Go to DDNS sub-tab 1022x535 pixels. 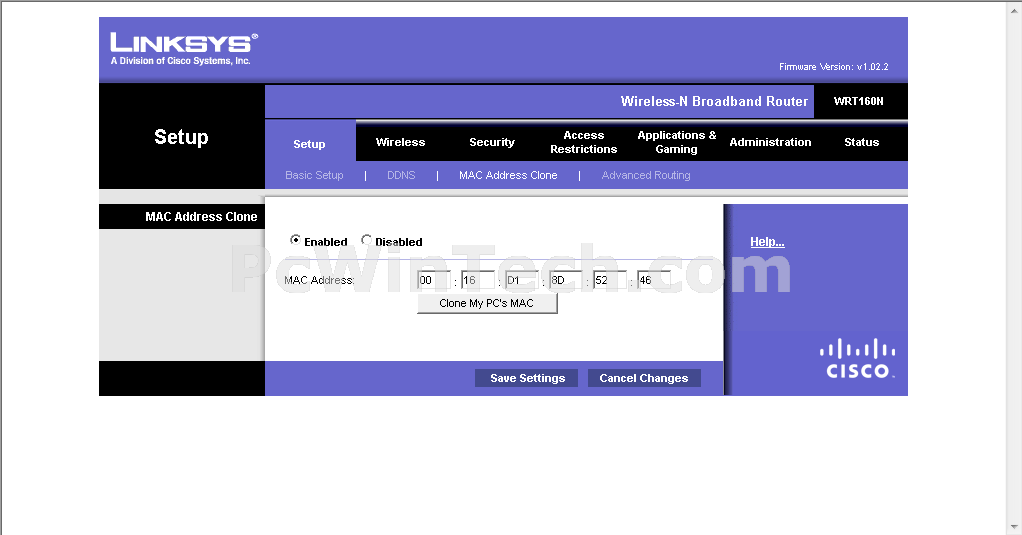click(401, 175)
